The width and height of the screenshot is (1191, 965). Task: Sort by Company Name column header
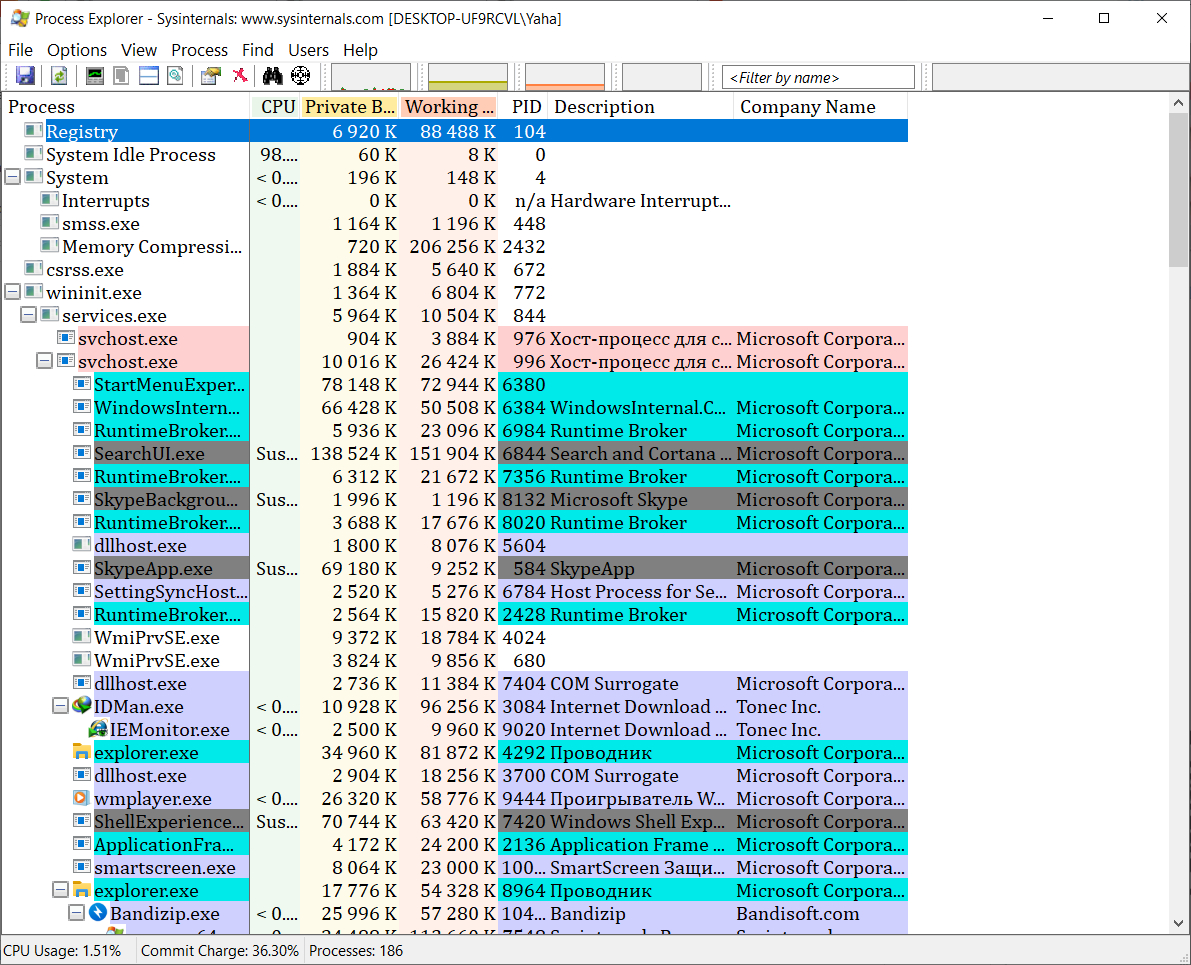pyautogui.click(x=820, y=106)
